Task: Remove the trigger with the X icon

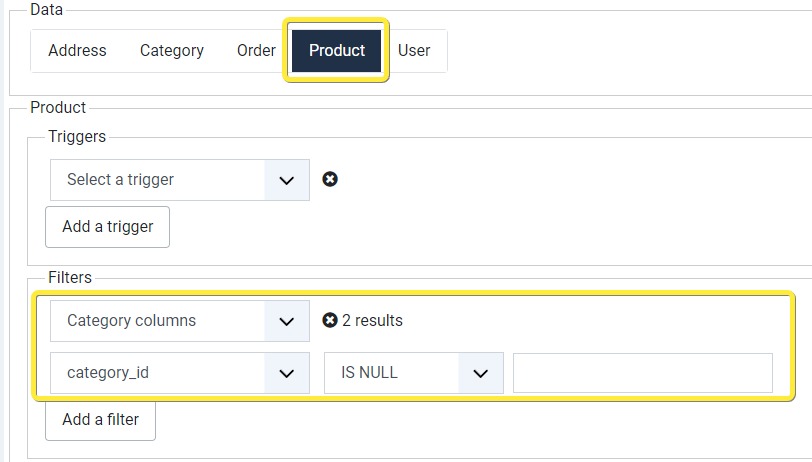Action: (x=330, y=179)
